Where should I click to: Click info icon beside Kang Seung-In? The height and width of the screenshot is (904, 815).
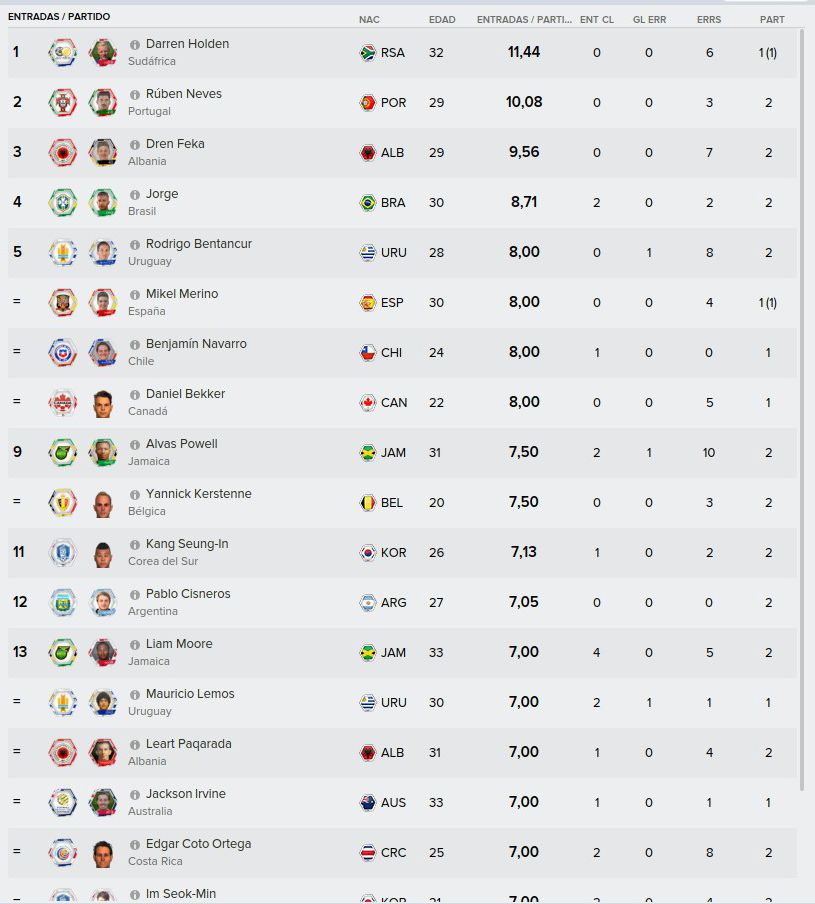pos(134,544)
